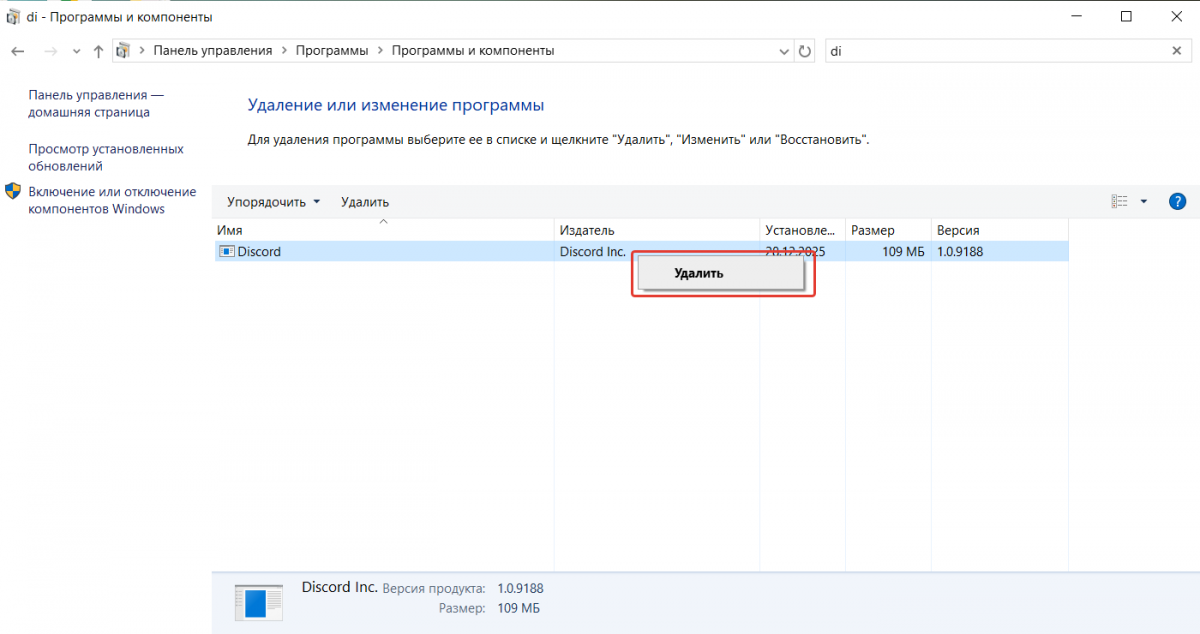Clear the search box text

point(1176,50)
